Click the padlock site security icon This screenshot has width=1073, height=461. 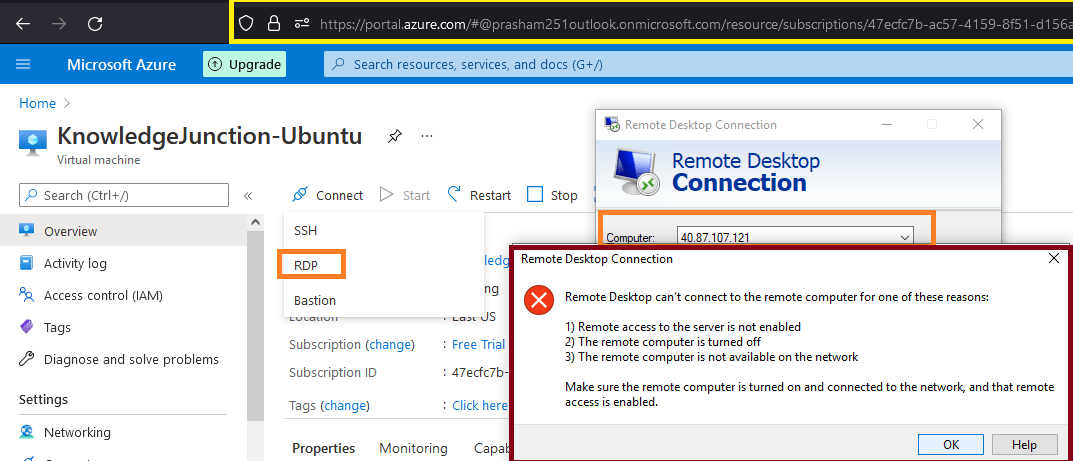274,24
